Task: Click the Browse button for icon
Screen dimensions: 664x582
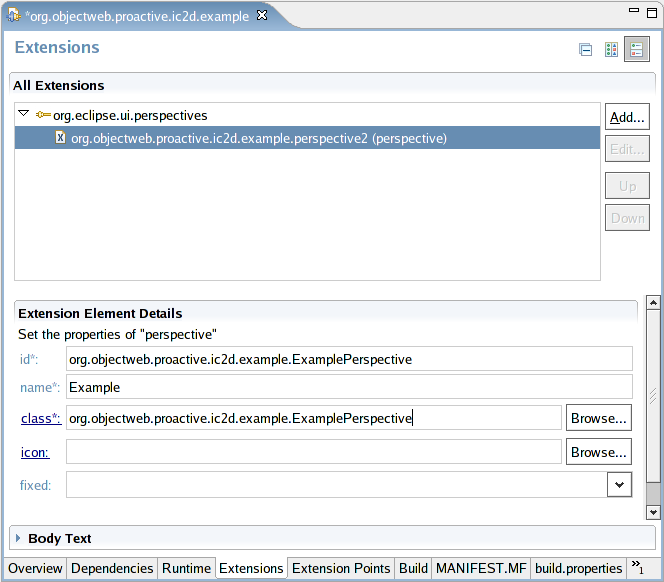Action: (x=599, y=452)
